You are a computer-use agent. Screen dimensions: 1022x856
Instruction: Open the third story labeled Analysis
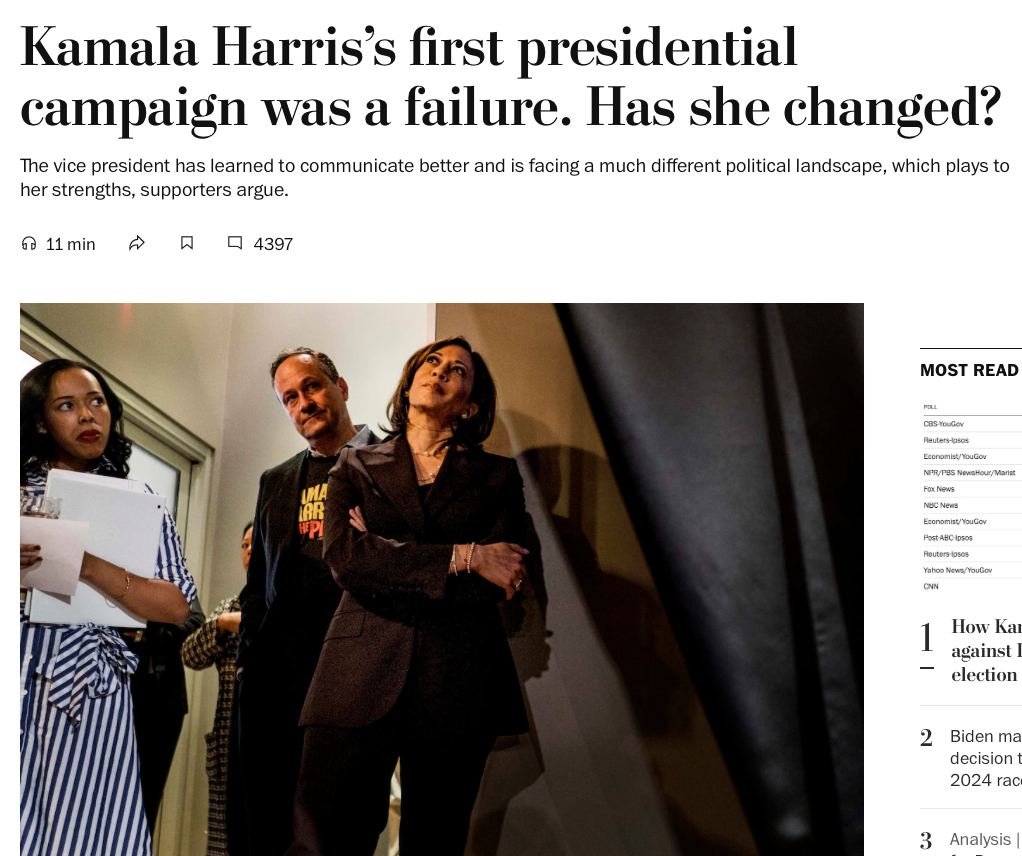tap(985, 840)
